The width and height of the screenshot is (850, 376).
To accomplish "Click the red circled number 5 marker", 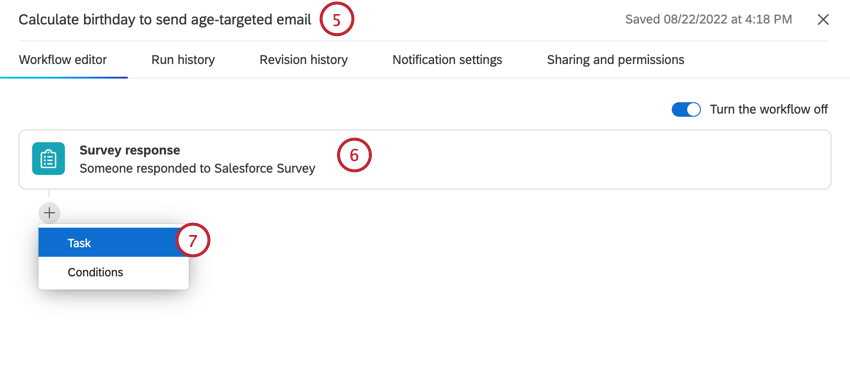I will coord(336,20).
